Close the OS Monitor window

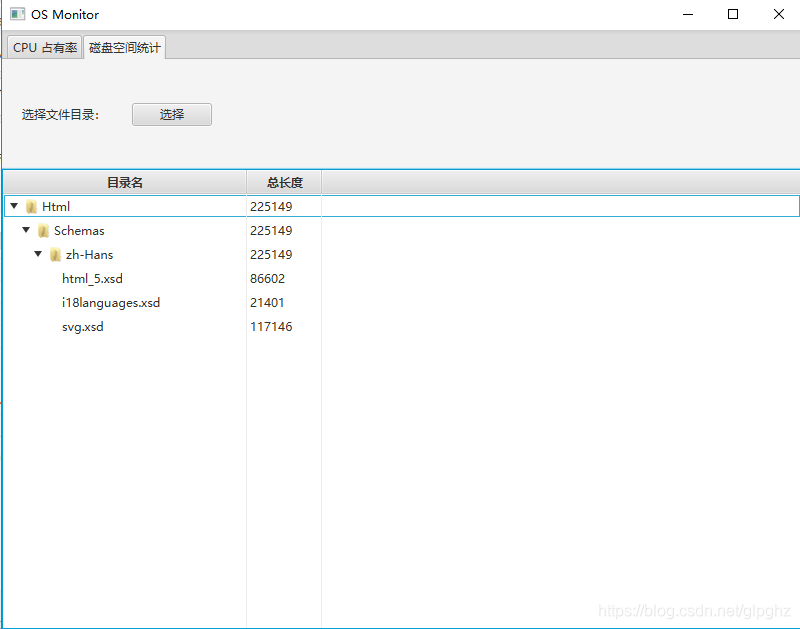pyautogui.click(x=779, y=14)
